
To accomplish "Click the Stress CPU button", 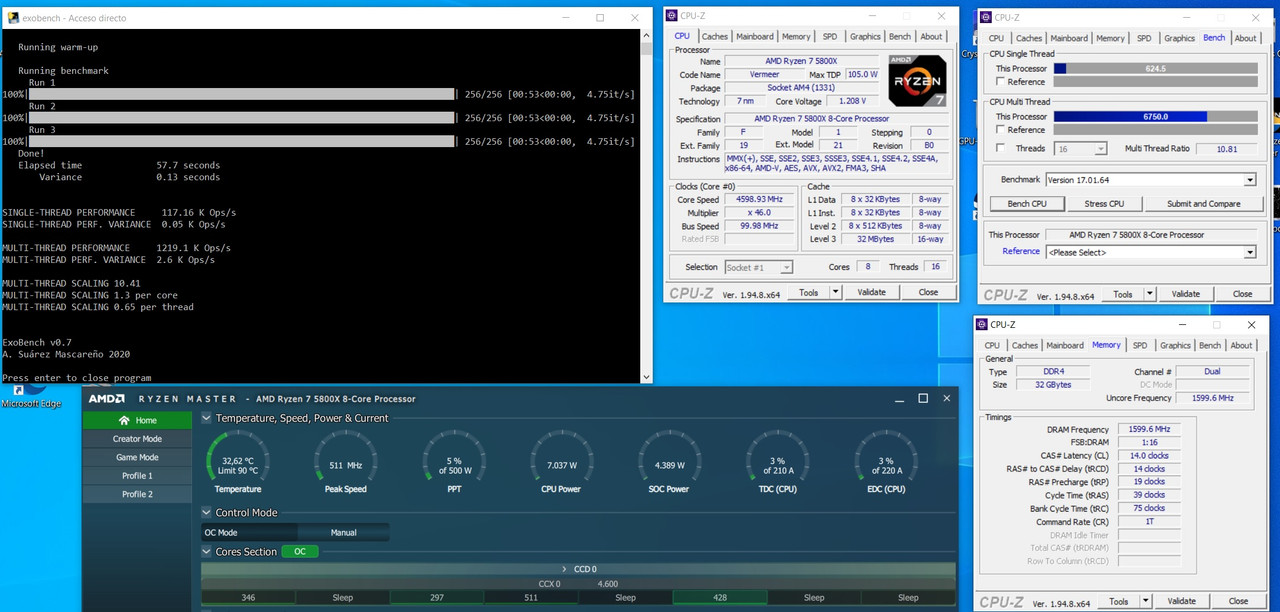I will click(1104, 203).
